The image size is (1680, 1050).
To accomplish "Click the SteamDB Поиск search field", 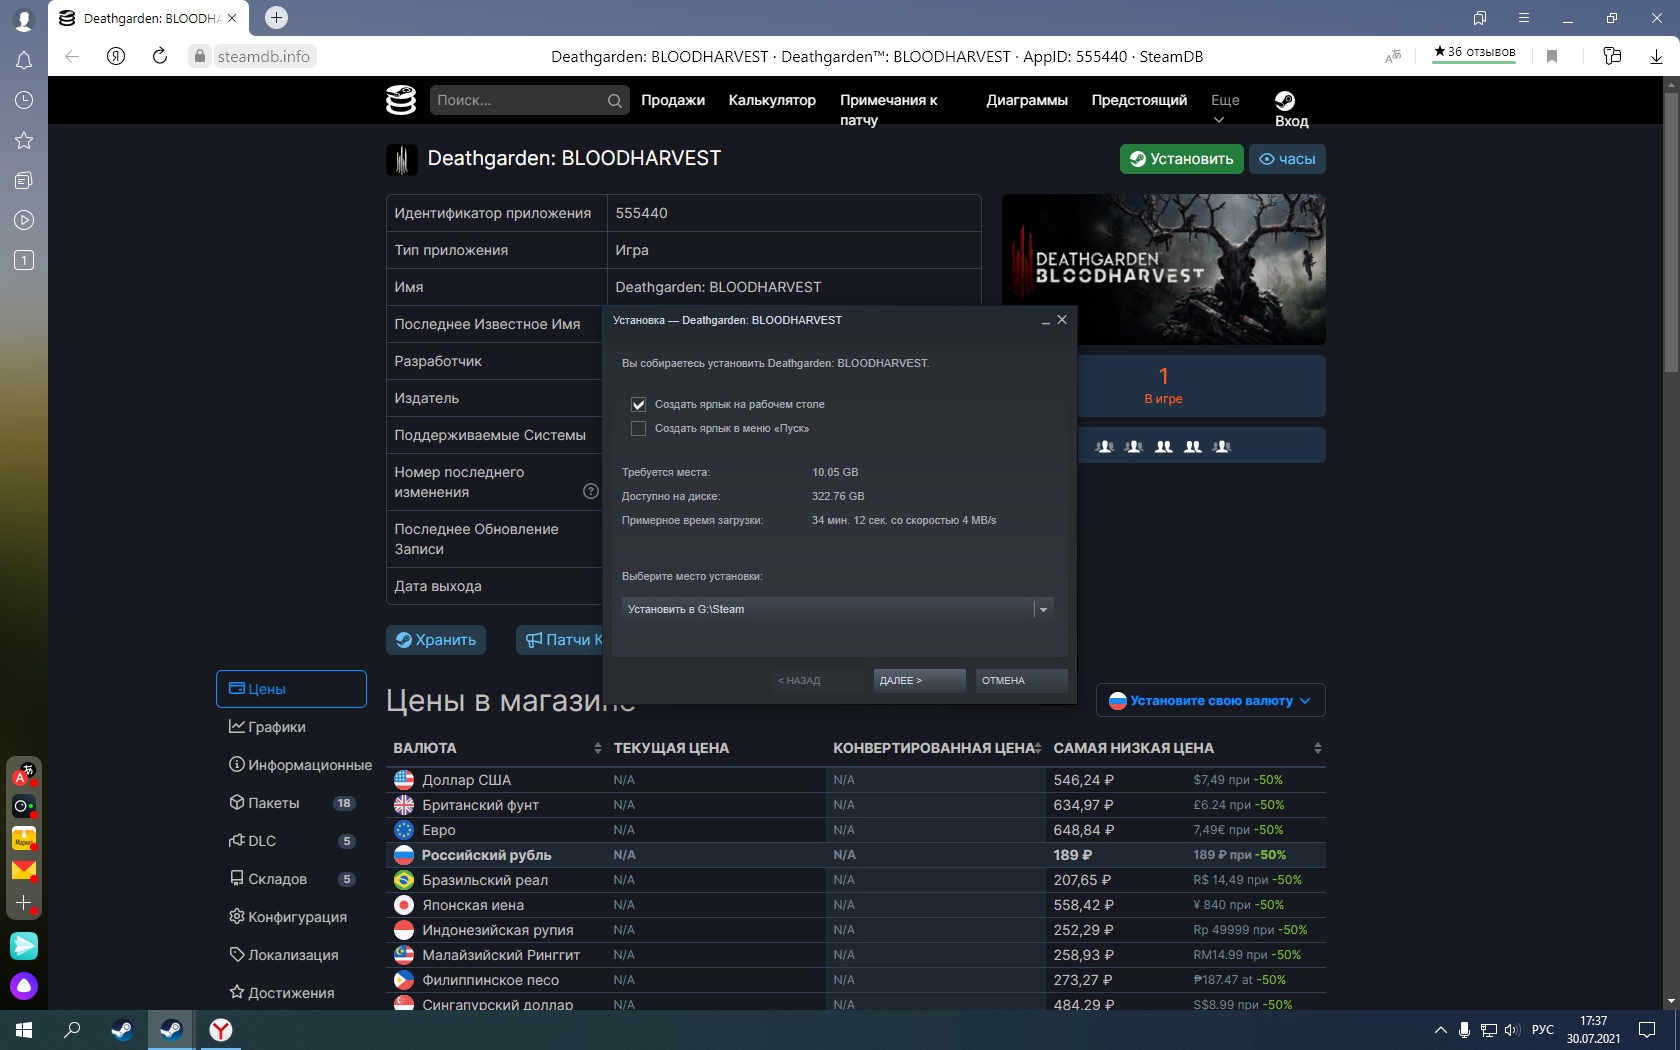I will click(530, 100).
